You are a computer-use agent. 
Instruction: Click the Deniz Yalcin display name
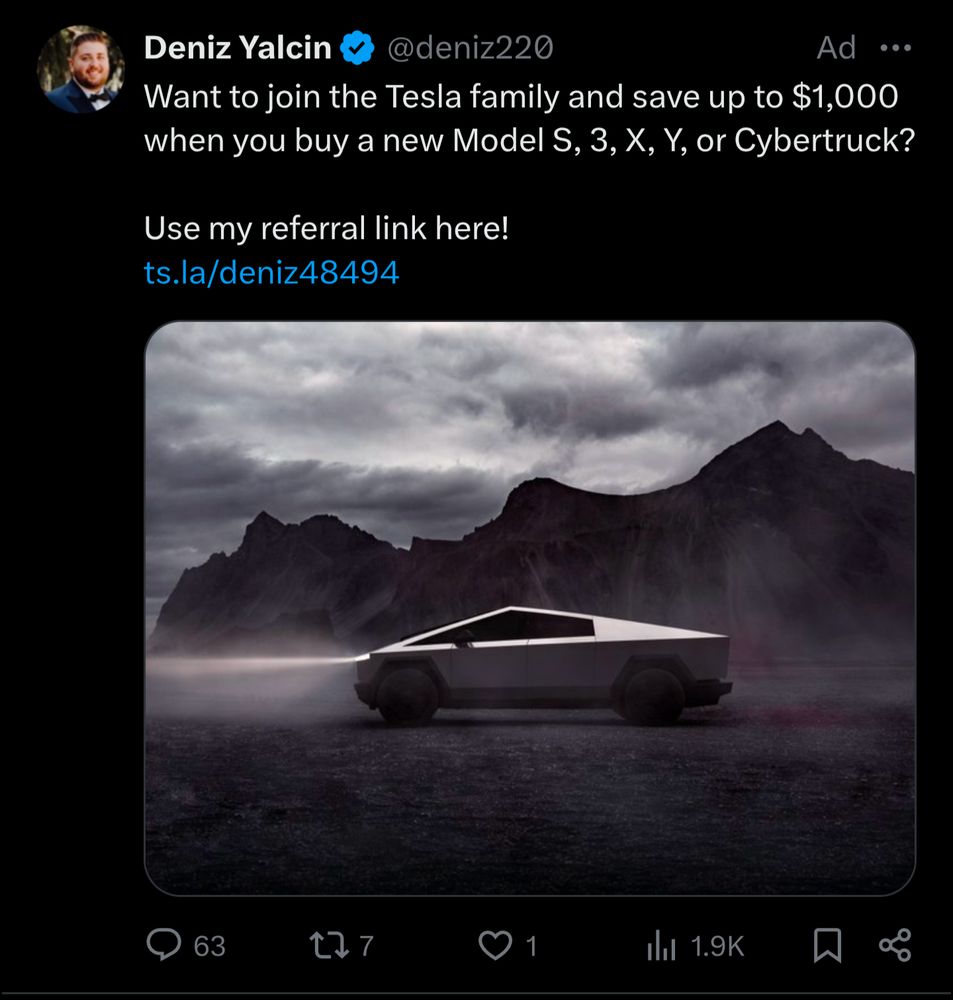[x=237, y=45]
